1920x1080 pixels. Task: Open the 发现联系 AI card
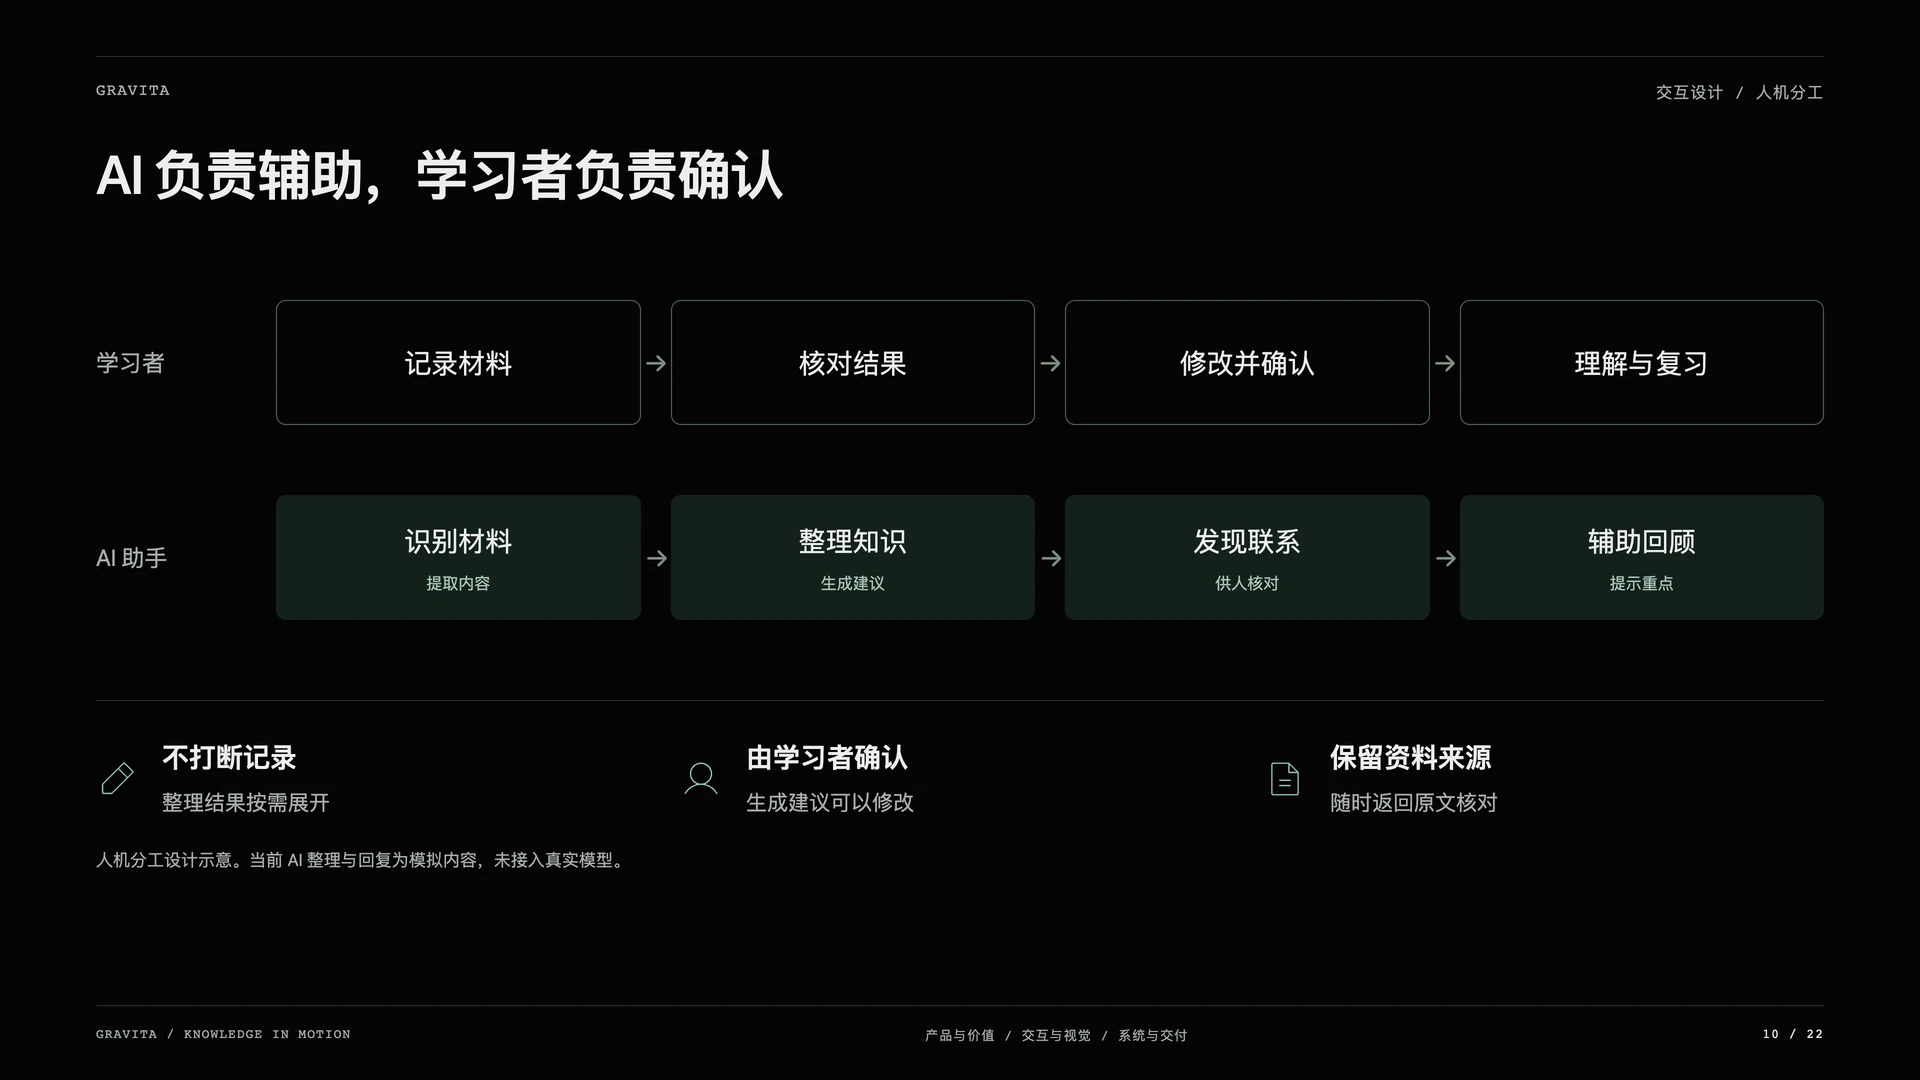[x=1247, y=558]
